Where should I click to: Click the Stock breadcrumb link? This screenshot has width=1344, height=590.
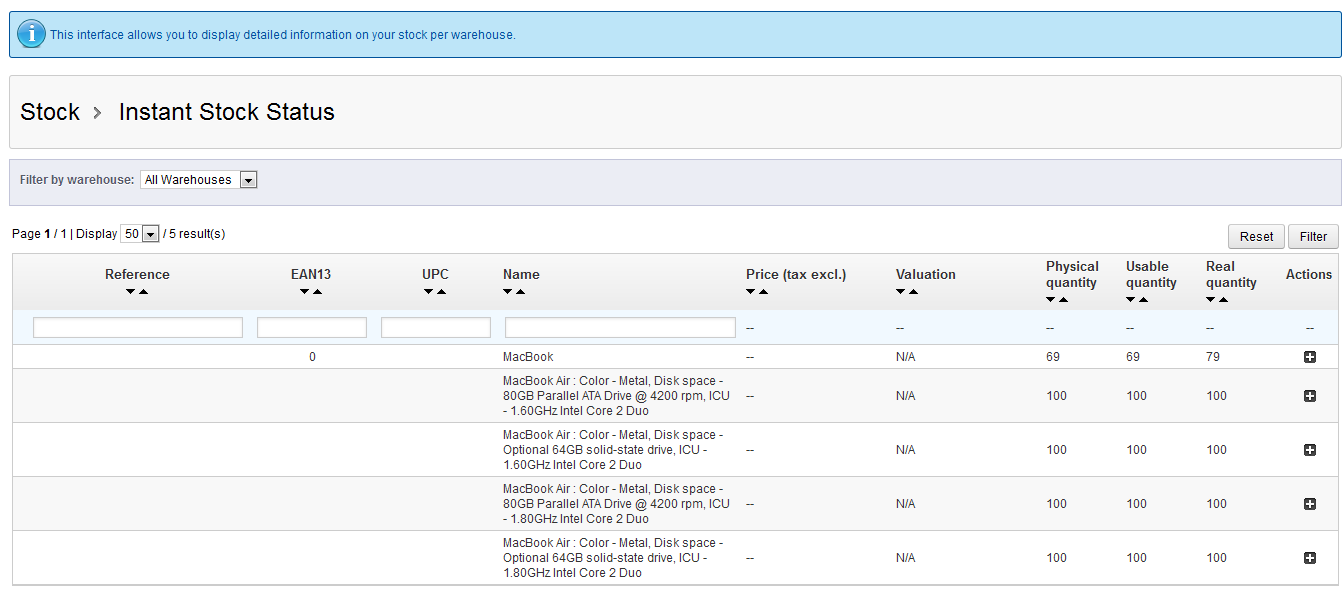click(x=50, y=112)
